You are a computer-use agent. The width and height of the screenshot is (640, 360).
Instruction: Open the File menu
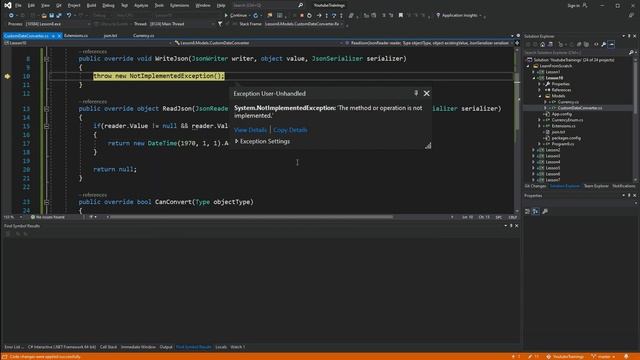[x=18, y=5]
